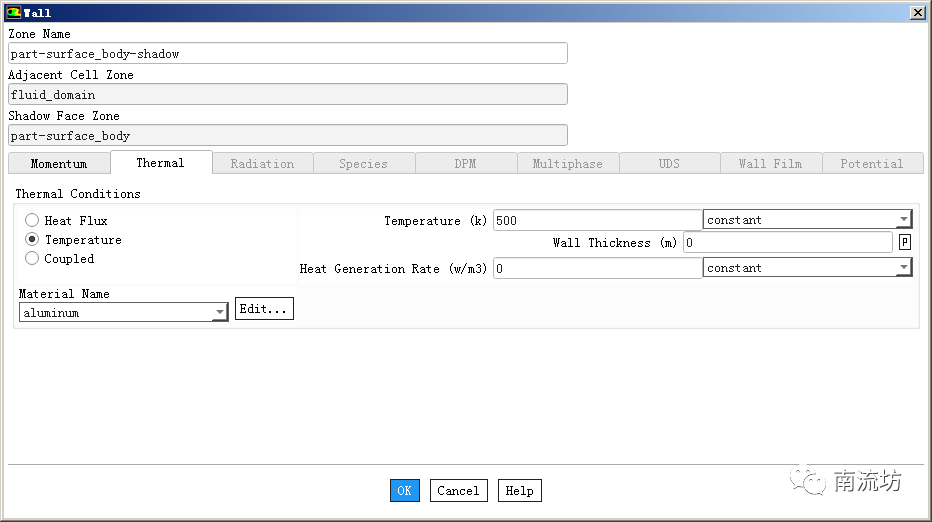Click the Heat Generation Rate value field
Screen dimensions: 932x522
coord(597,269)
